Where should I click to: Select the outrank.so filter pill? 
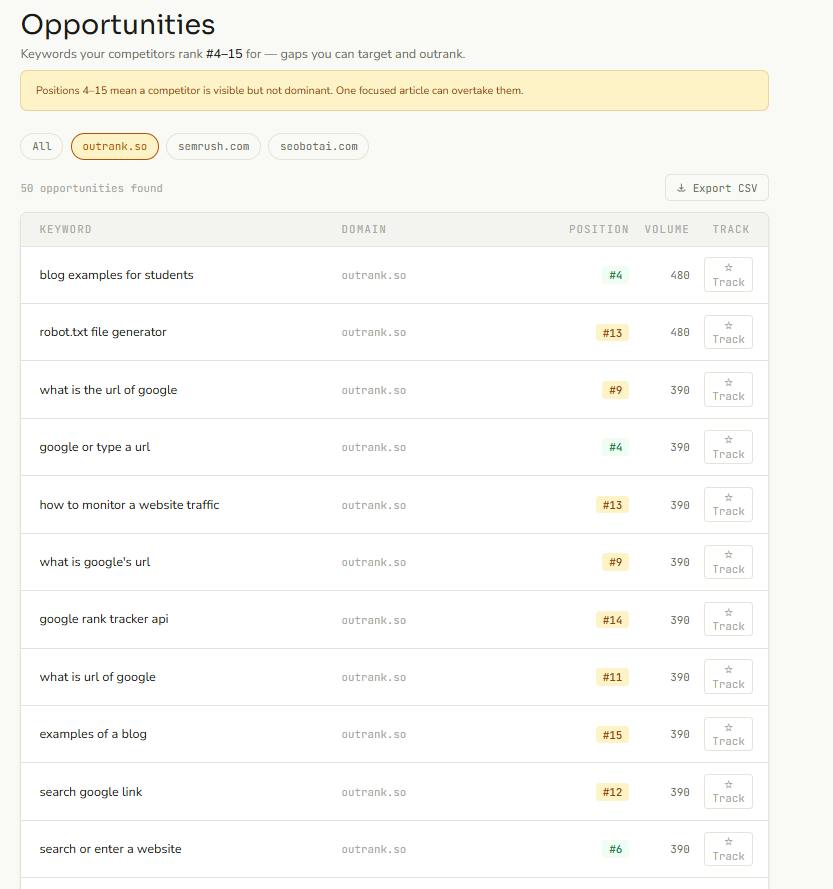[x=115, y=146]
